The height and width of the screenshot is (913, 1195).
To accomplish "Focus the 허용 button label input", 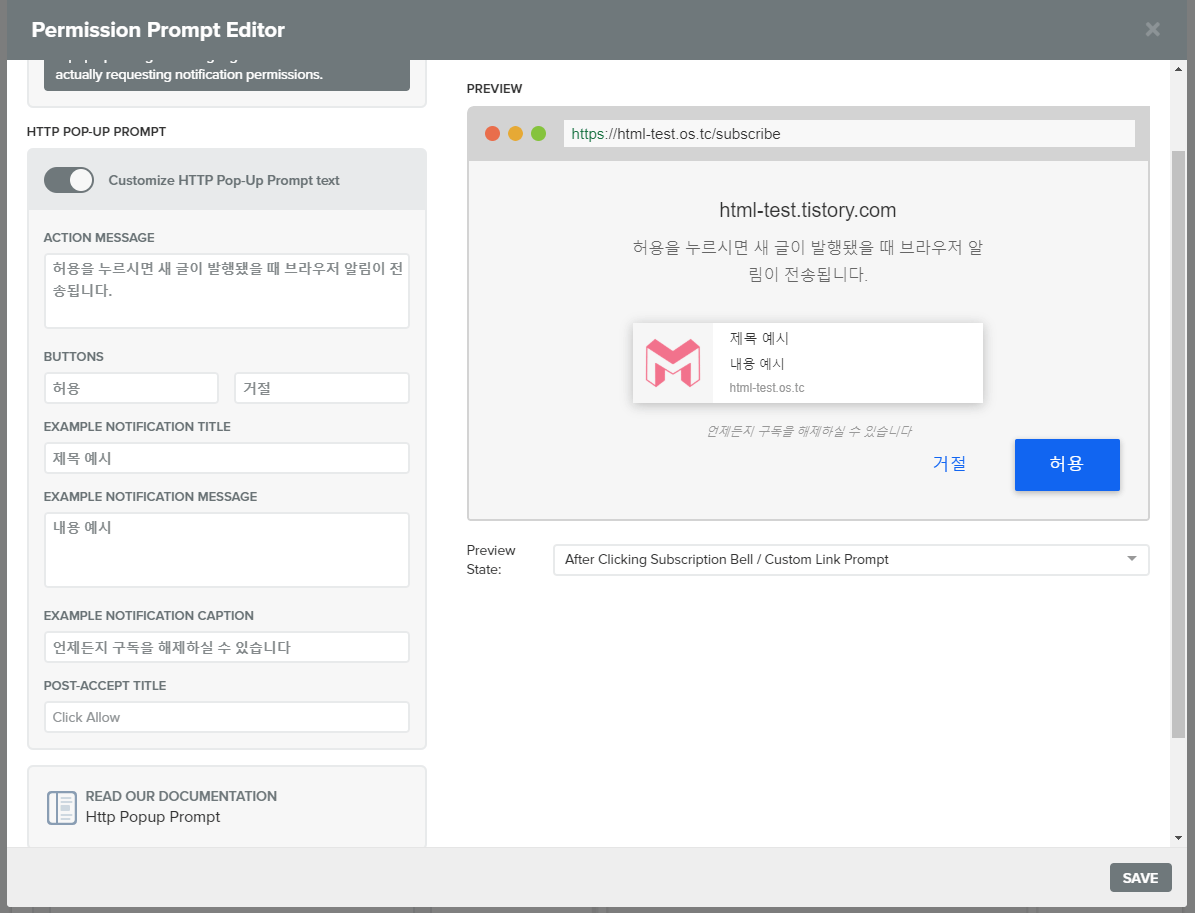I will [131, 388].
